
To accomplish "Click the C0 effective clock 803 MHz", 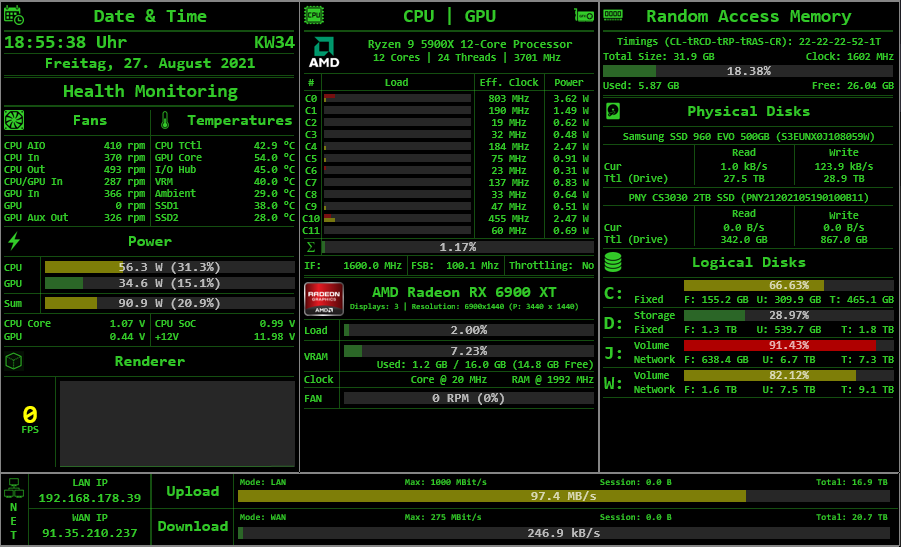I will click(x=509, y=98).
